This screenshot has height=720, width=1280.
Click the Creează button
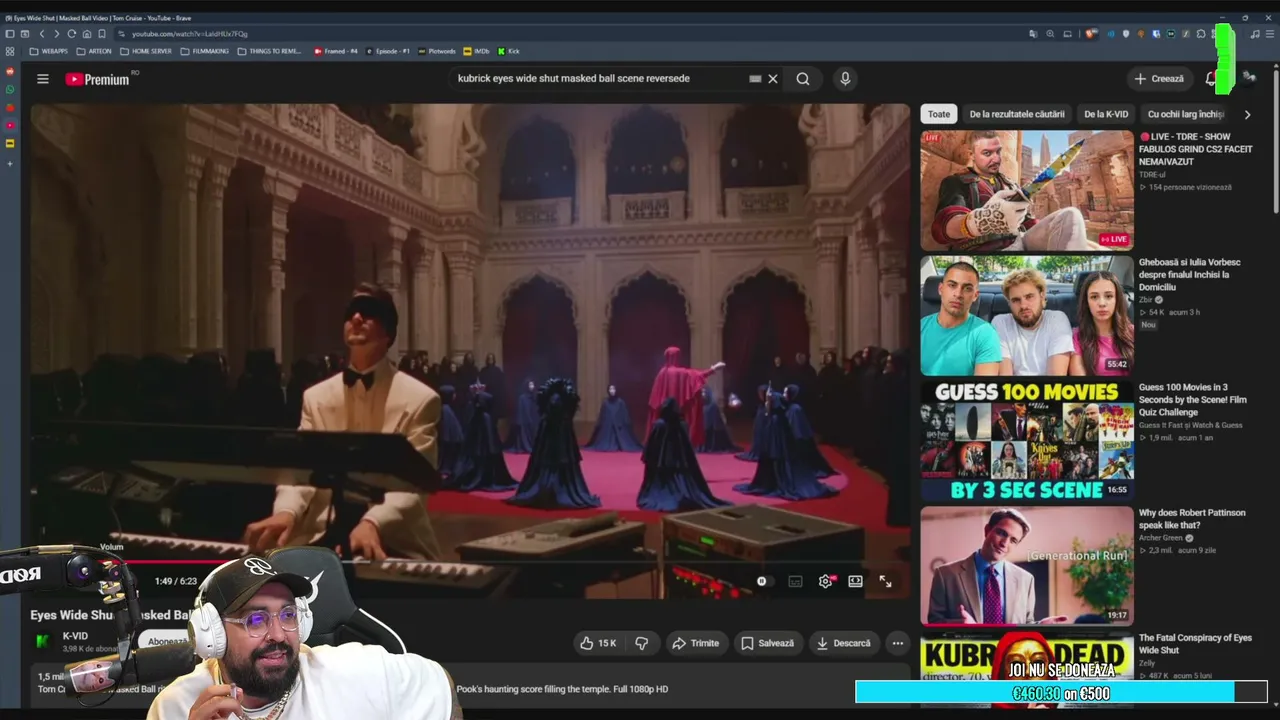1159,79
